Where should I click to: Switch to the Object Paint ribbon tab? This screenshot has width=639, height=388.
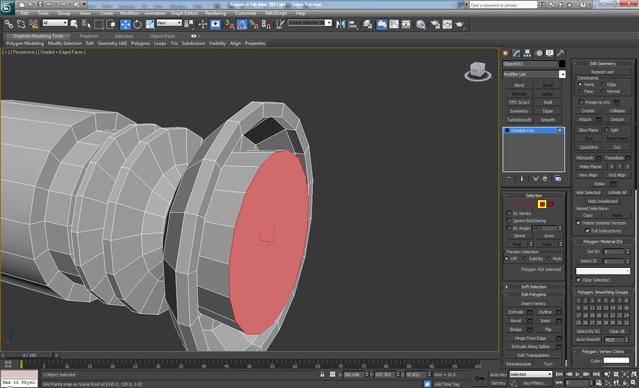pos(162,36)
